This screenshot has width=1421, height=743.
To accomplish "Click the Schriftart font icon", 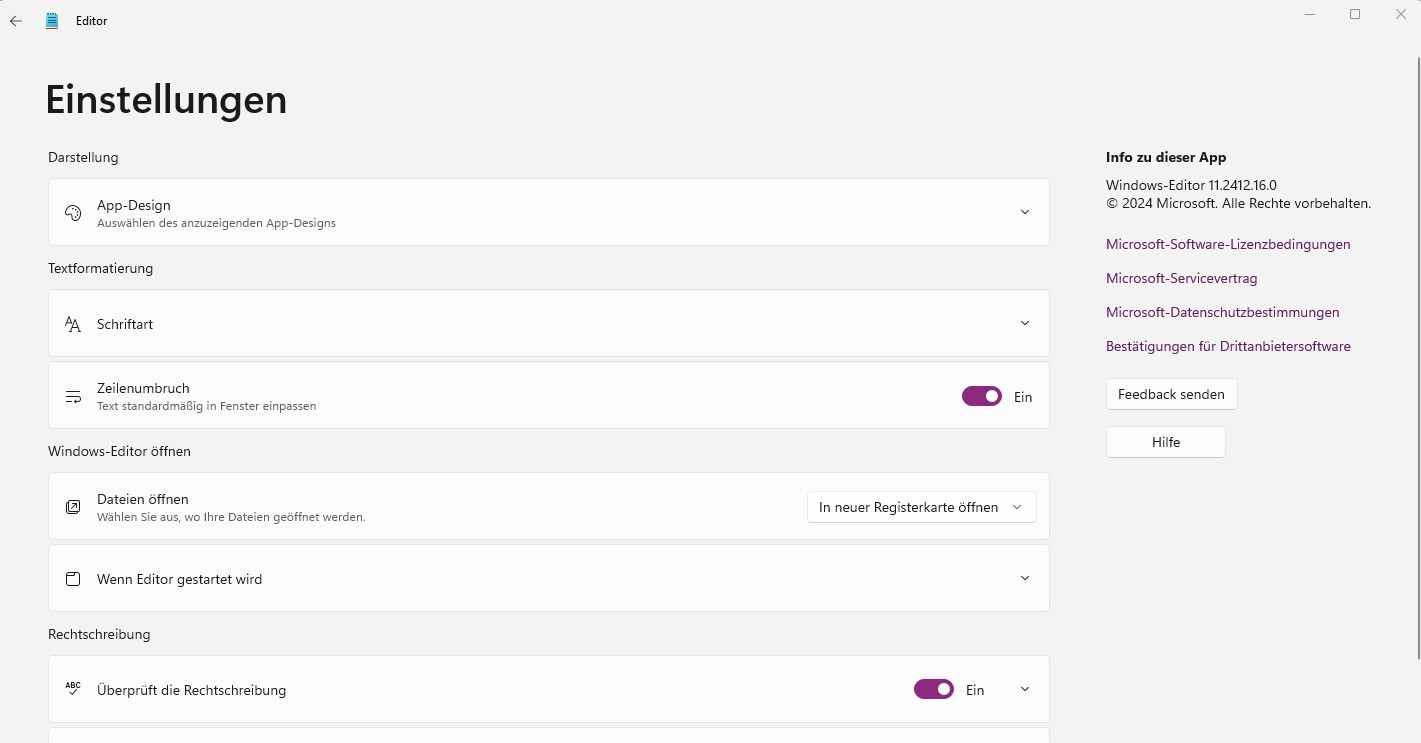I will (72, 324).
